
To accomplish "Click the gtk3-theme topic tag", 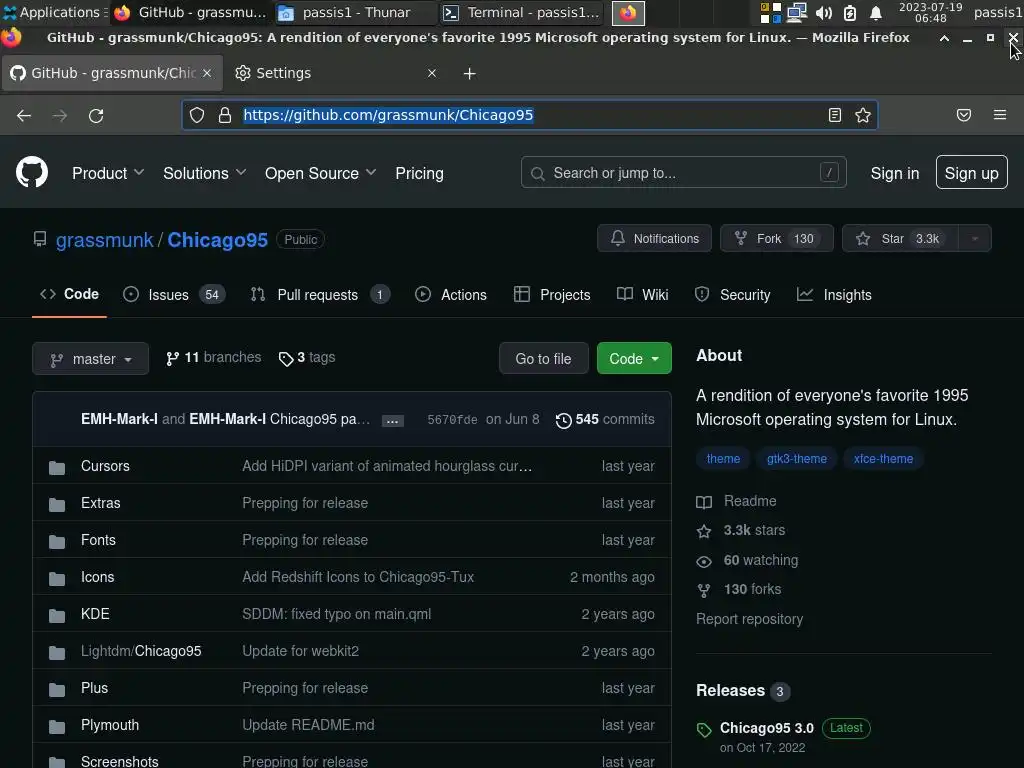I will click(796, 458).
